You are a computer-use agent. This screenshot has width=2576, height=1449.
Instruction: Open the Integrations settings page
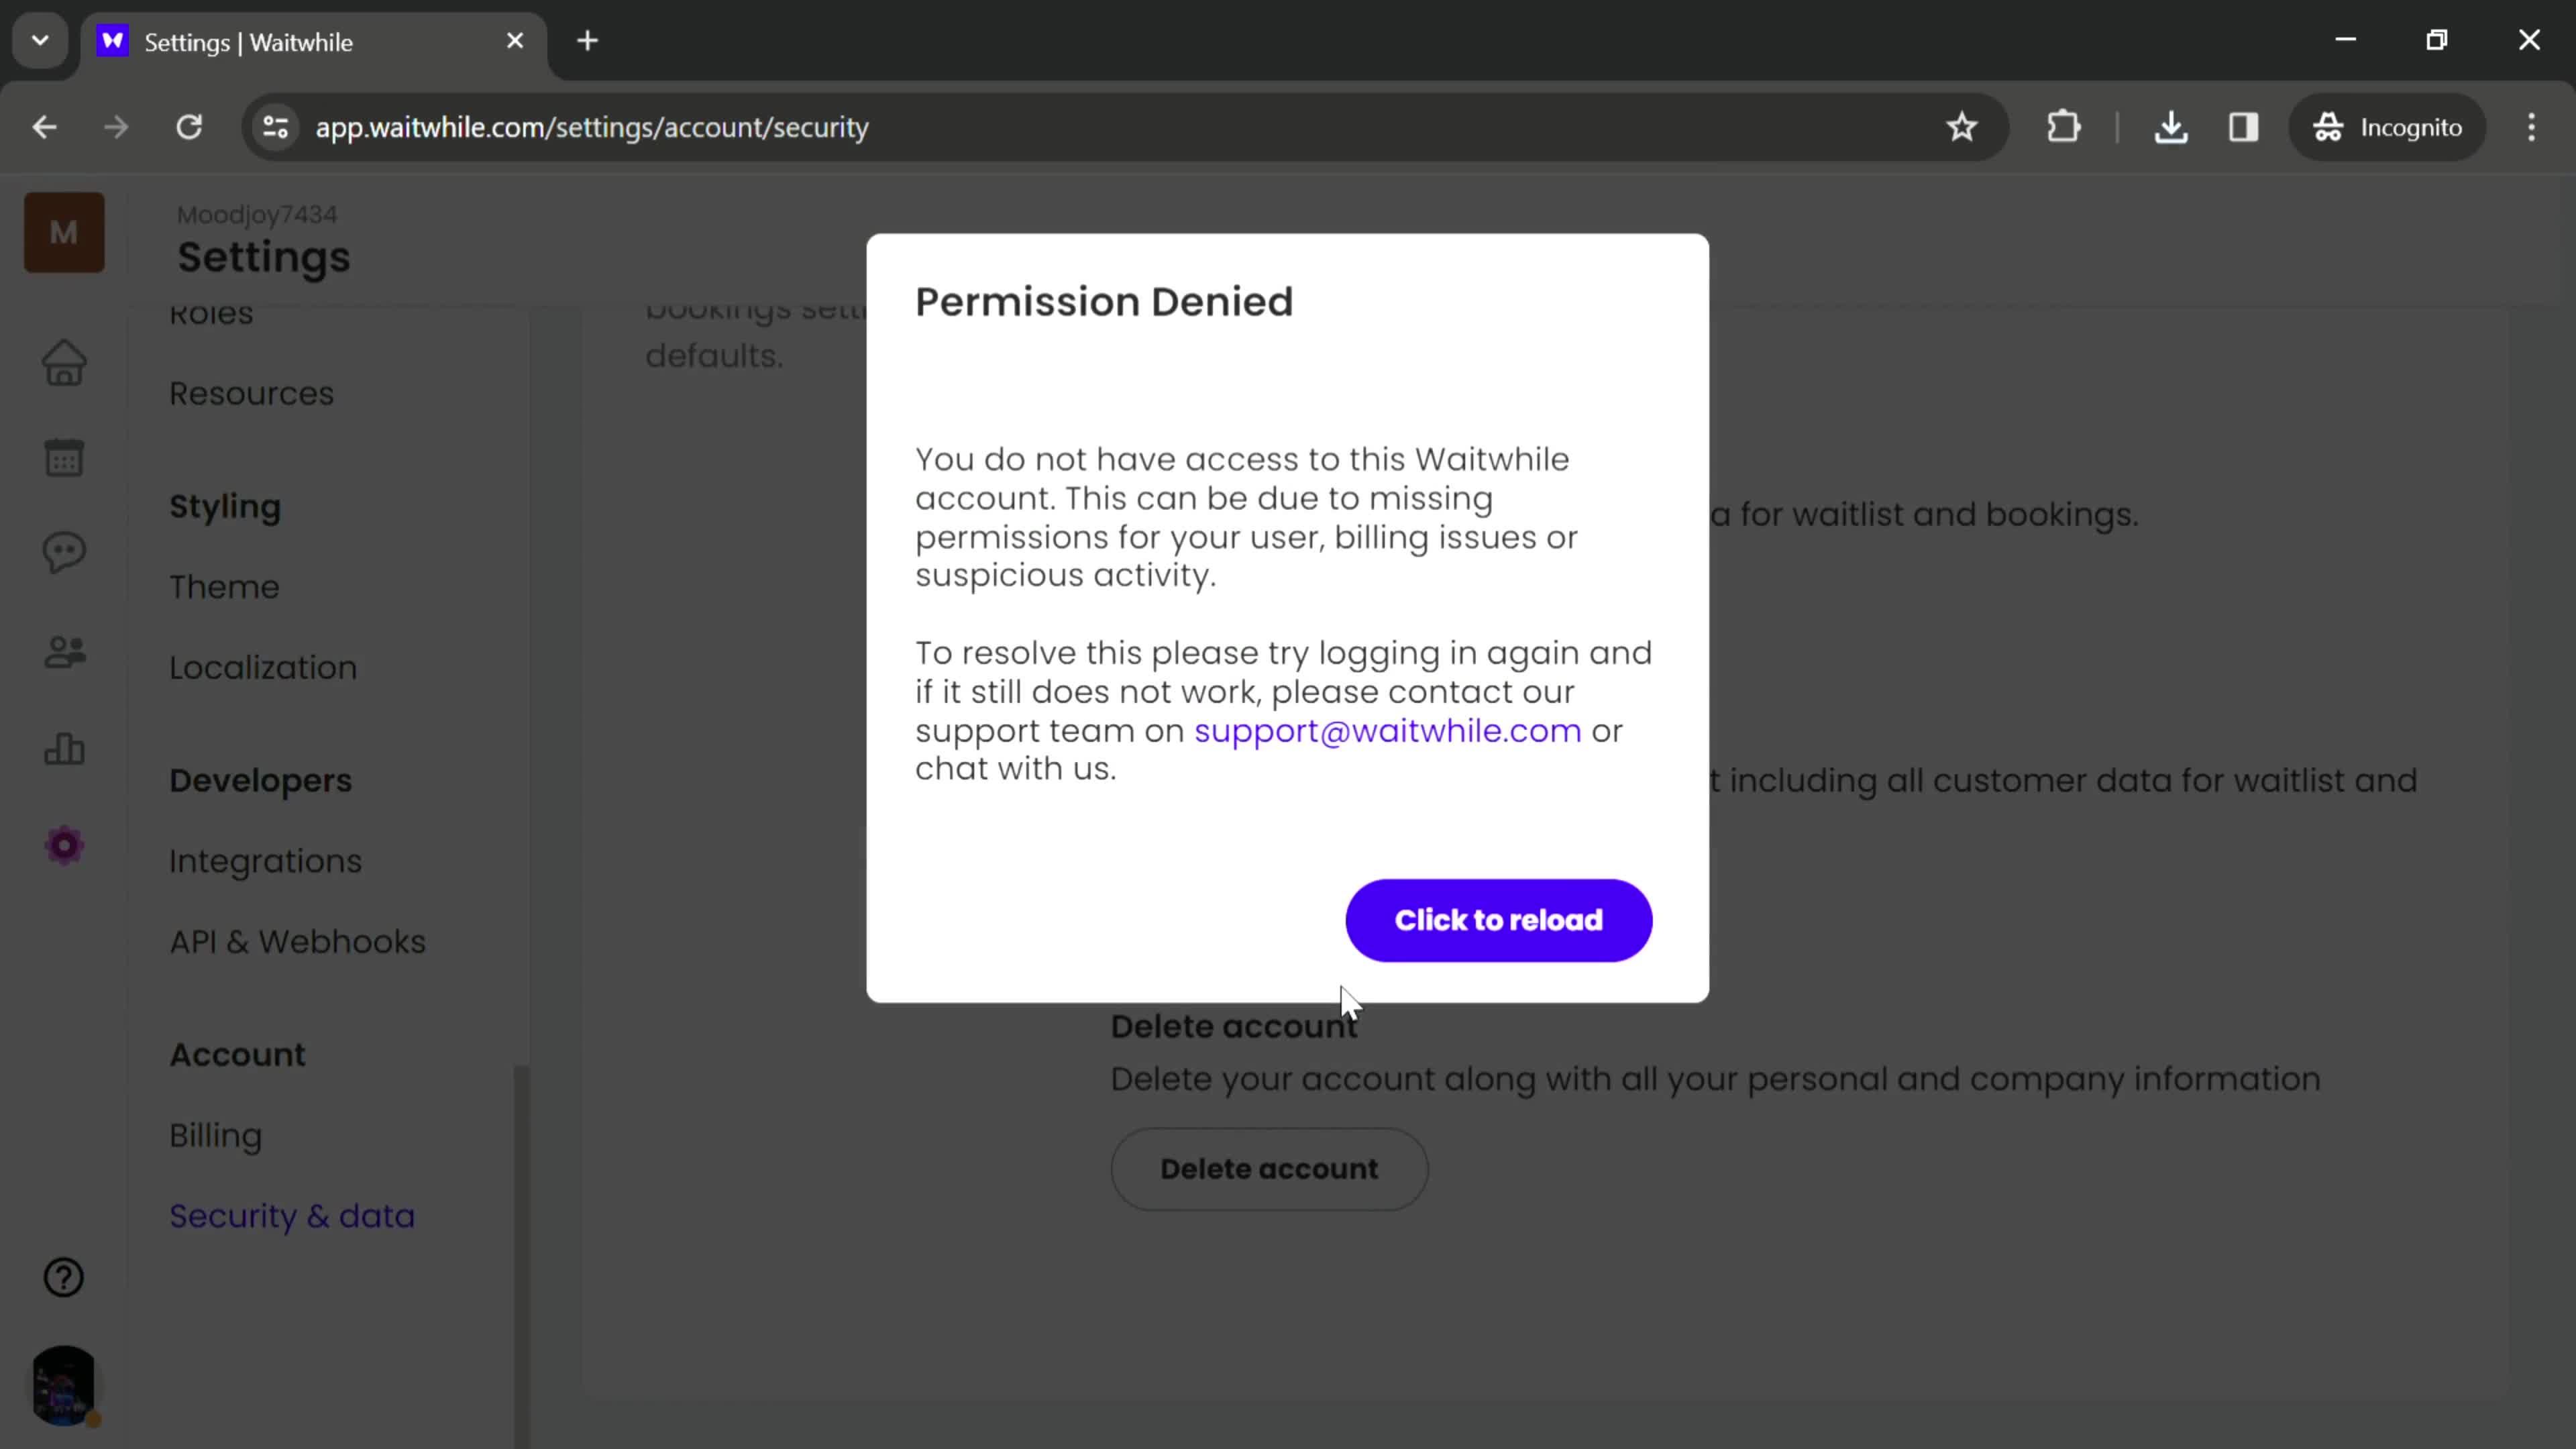pyautogui.click(x=266, y=861)
